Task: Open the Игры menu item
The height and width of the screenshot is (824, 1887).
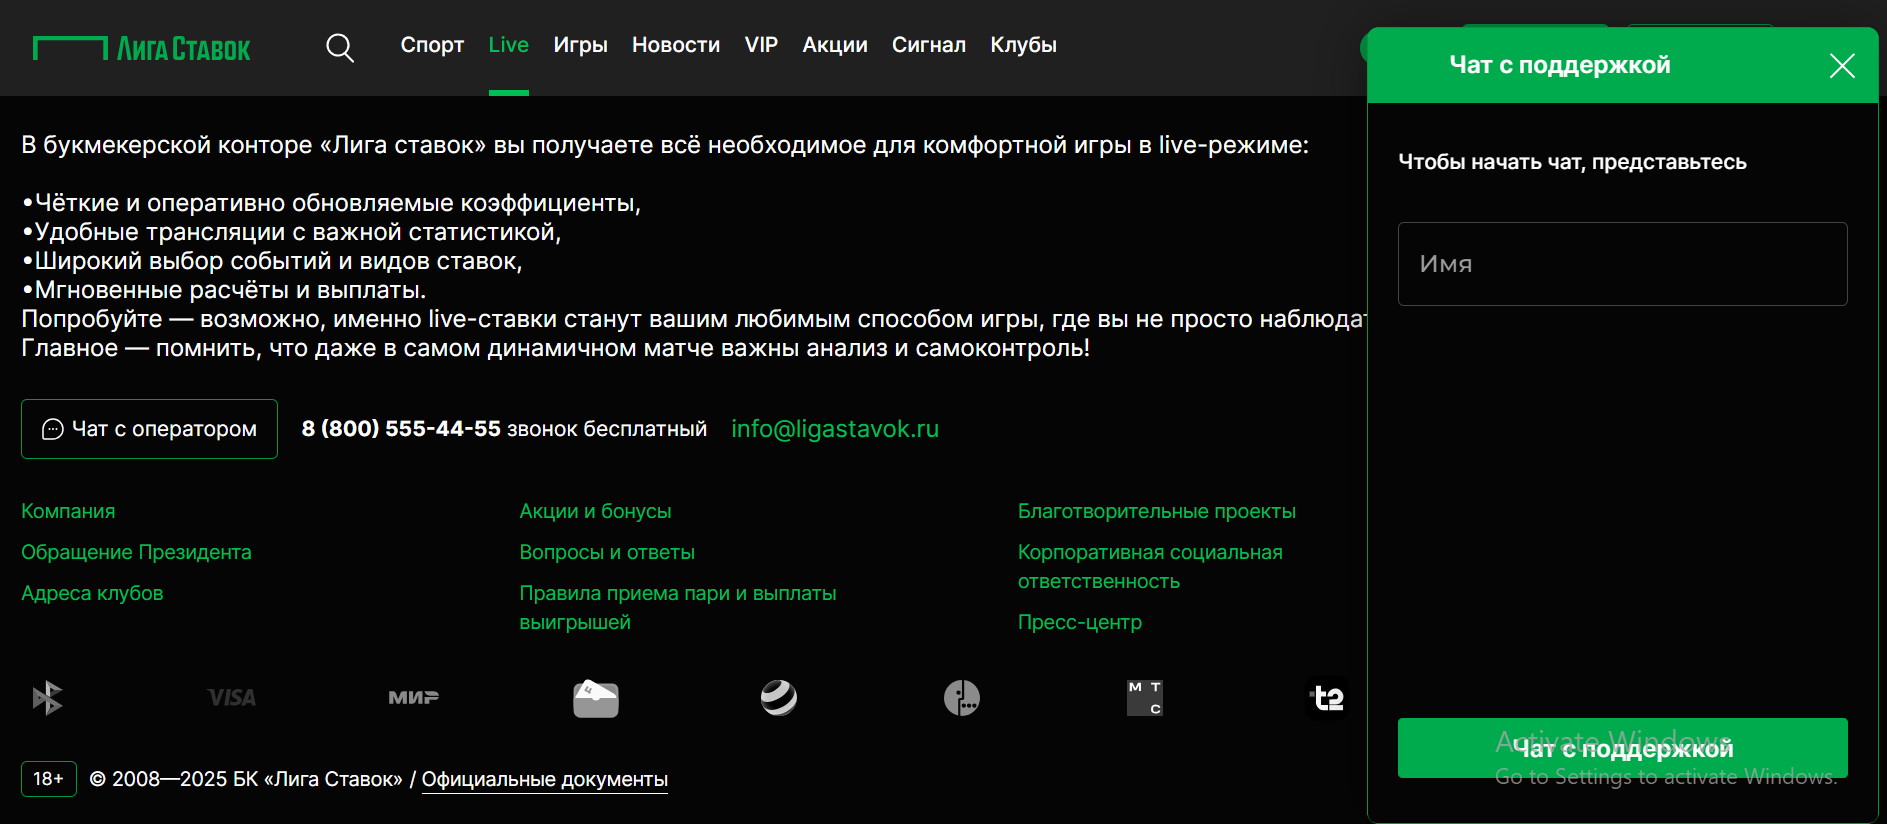Action: click(581, 45)
